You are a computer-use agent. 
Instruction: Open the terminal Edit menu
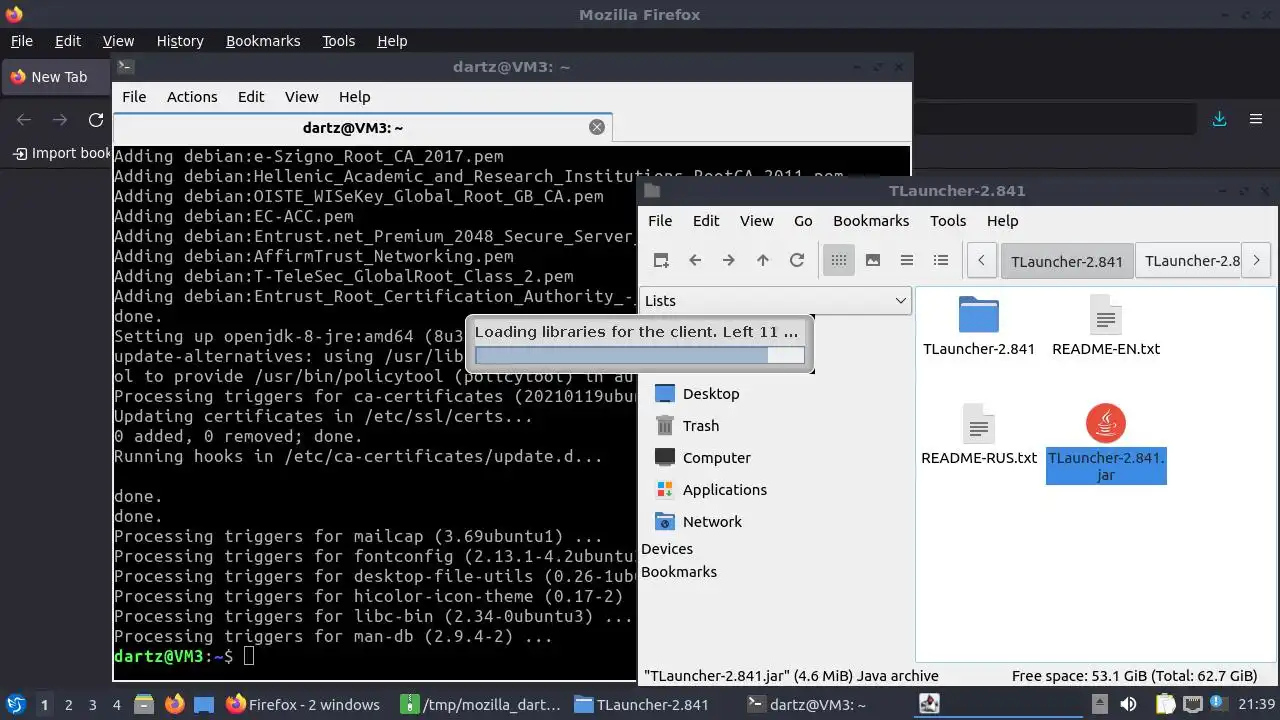coord(251,97)
